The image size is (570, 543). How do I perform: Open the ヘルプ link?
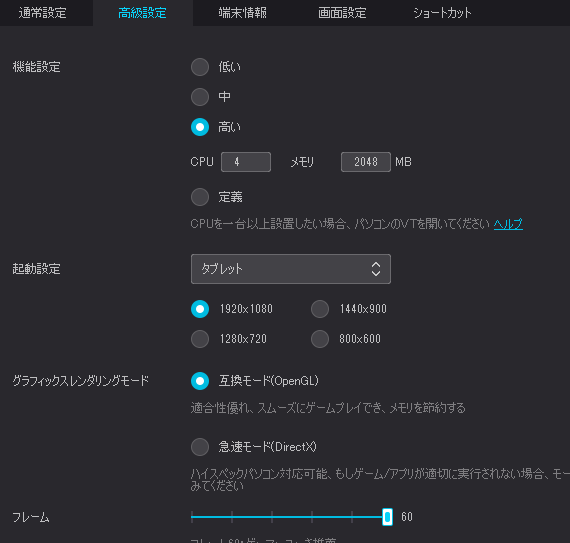tap(508, 224)
